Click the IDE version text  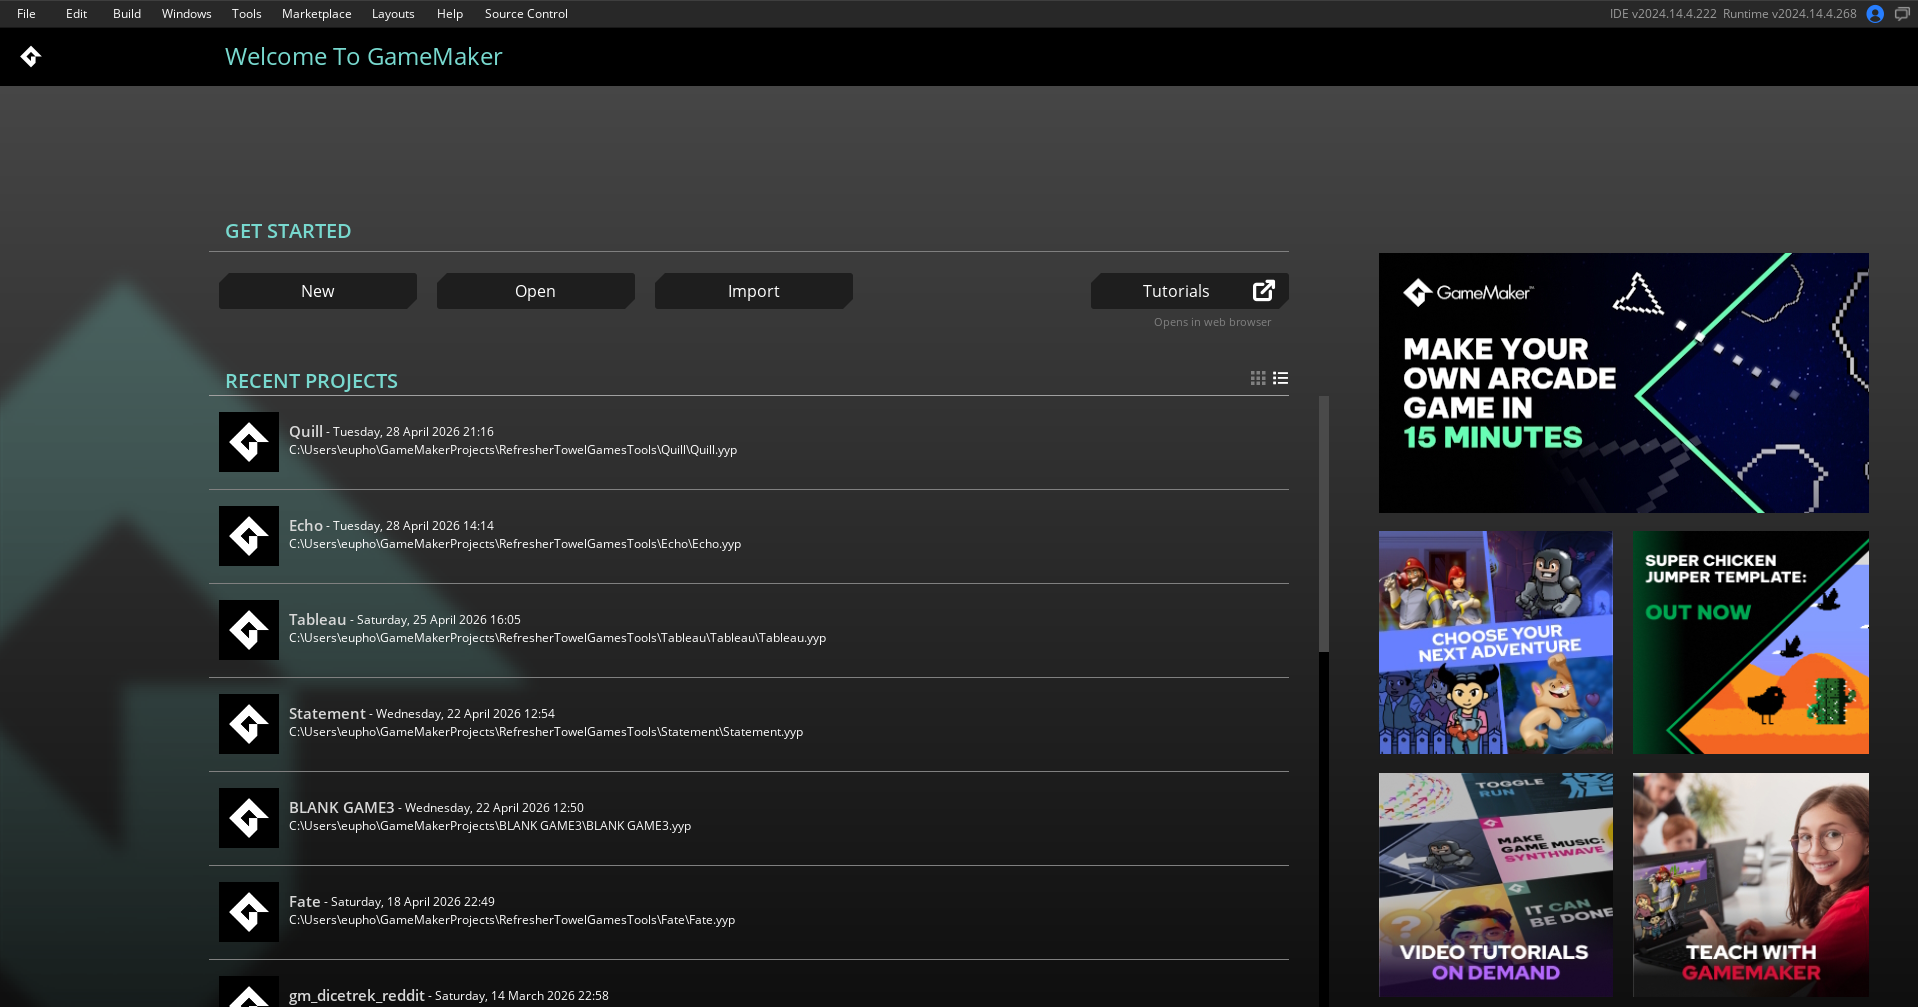click(x=1663, y=14)
